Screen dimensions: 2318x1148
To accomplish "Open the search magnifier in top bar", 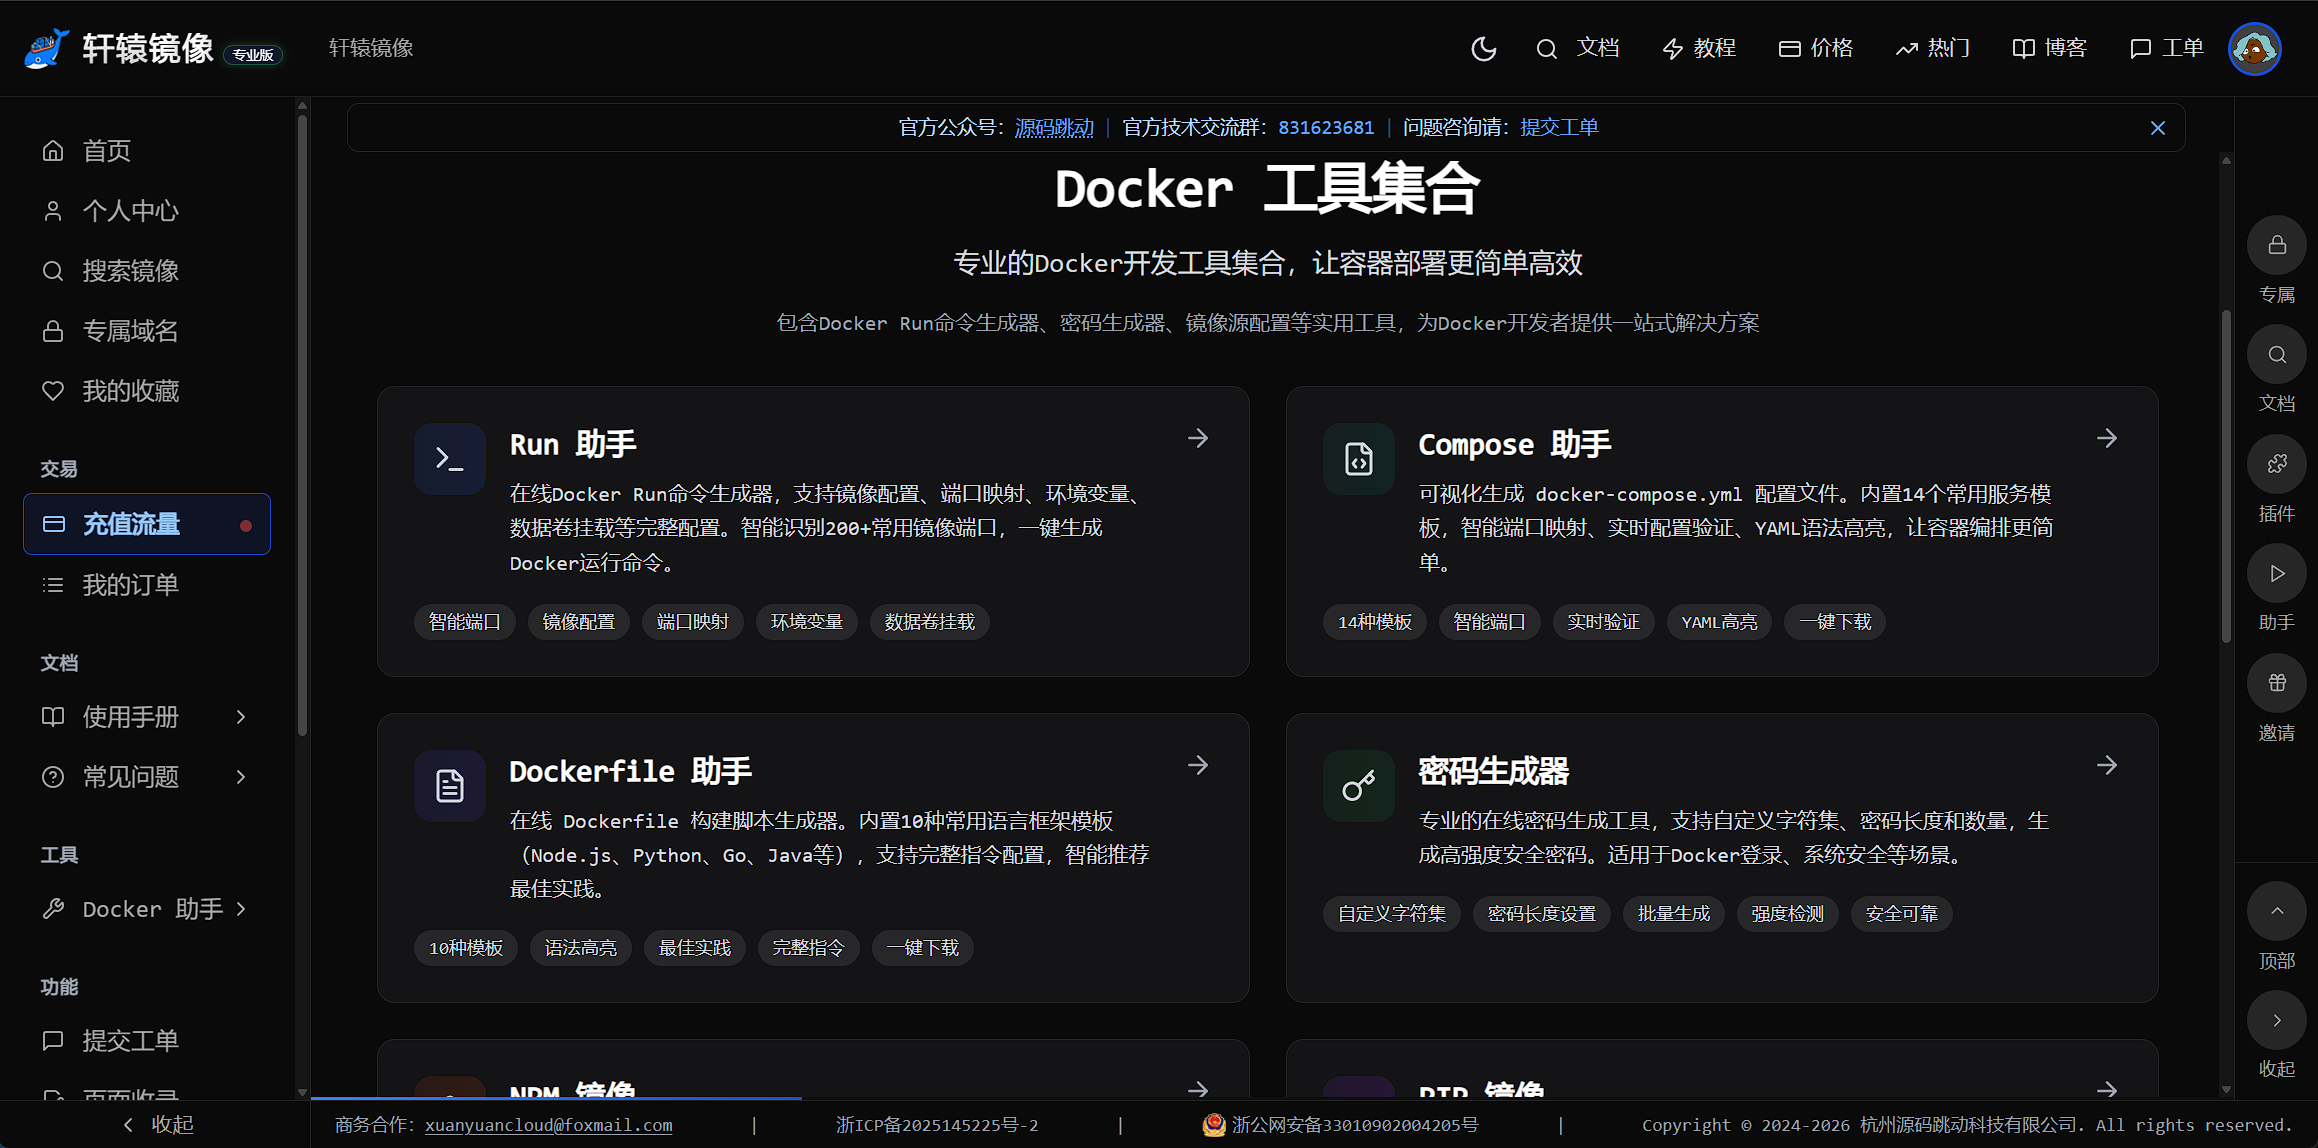I will 1546,48.
